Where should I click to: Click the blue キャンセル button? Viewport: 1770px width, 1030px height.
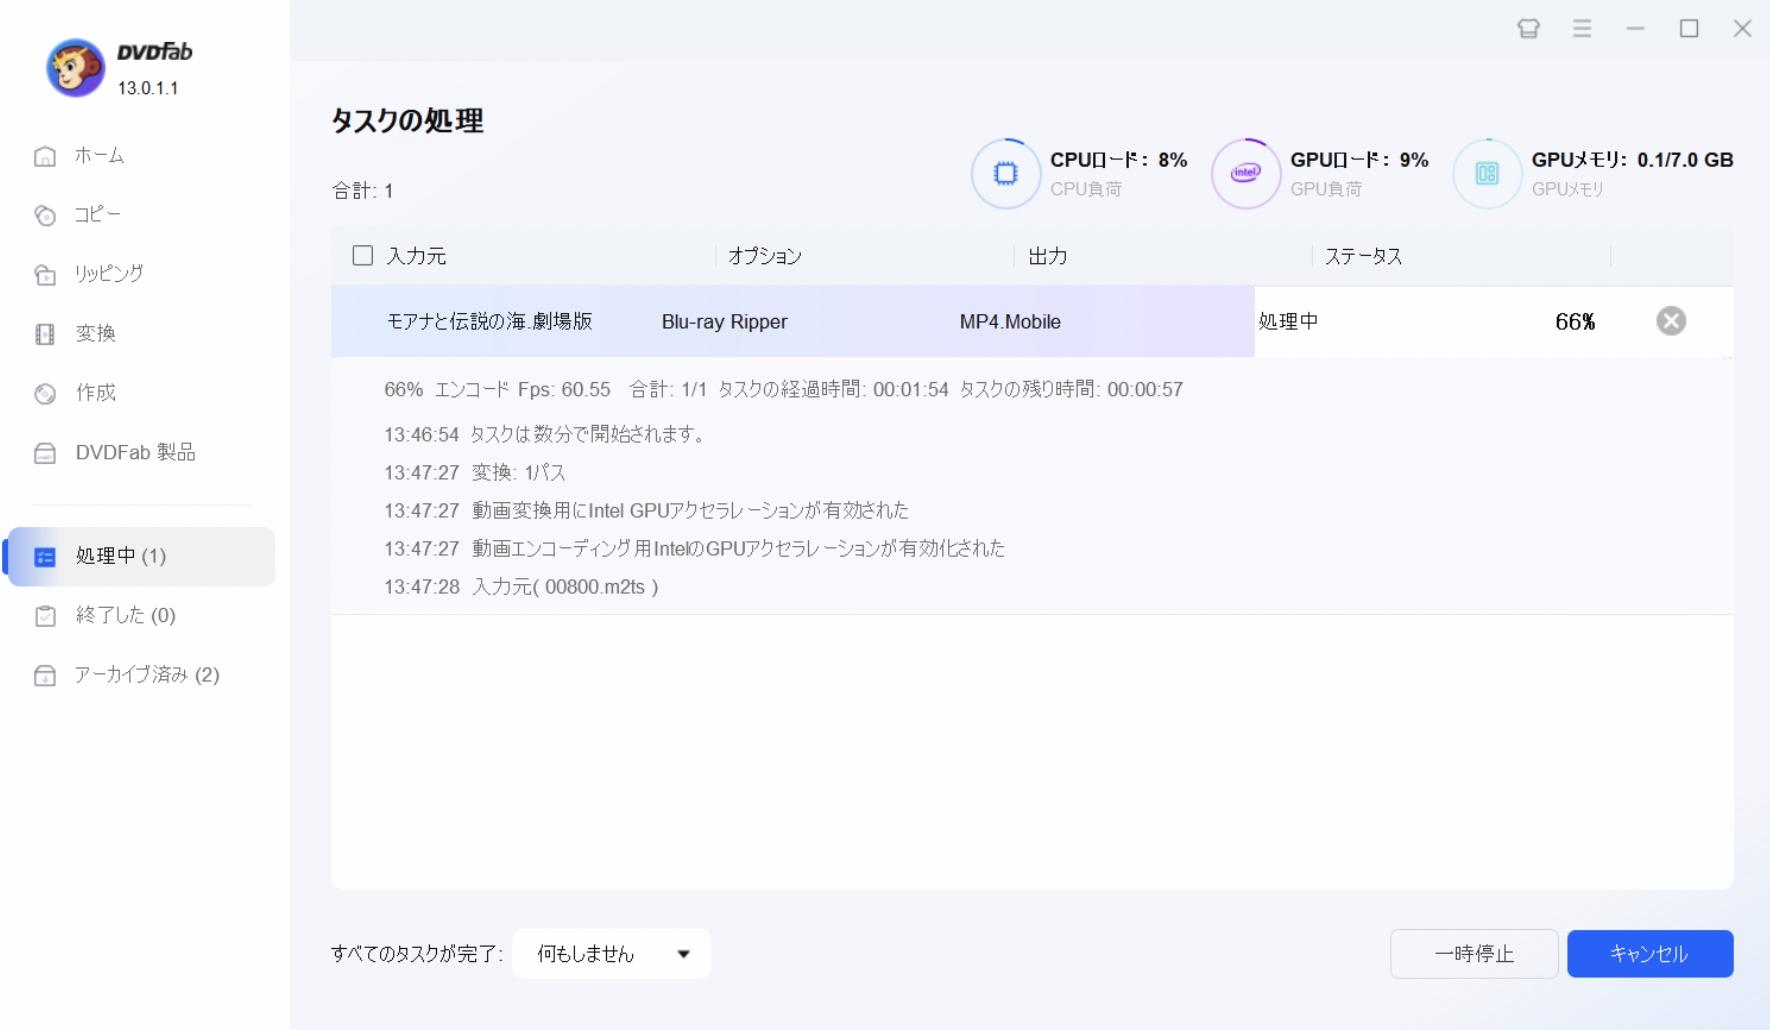[x=1650, y=954]
